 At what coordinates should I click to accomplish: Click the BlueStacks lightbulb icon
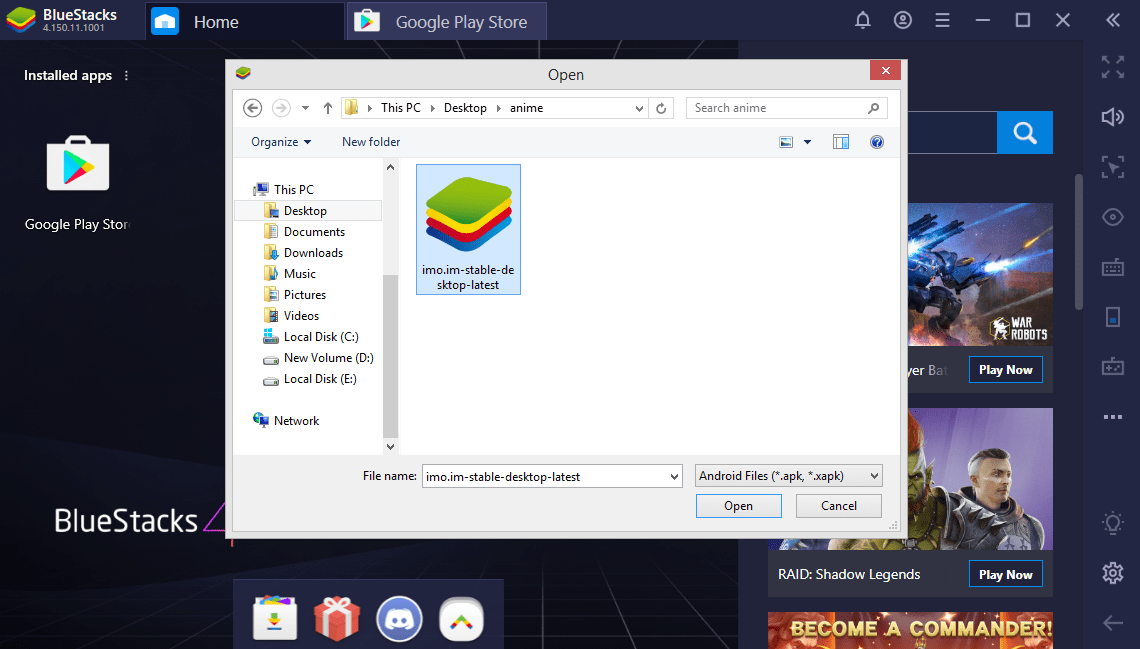1112,523
